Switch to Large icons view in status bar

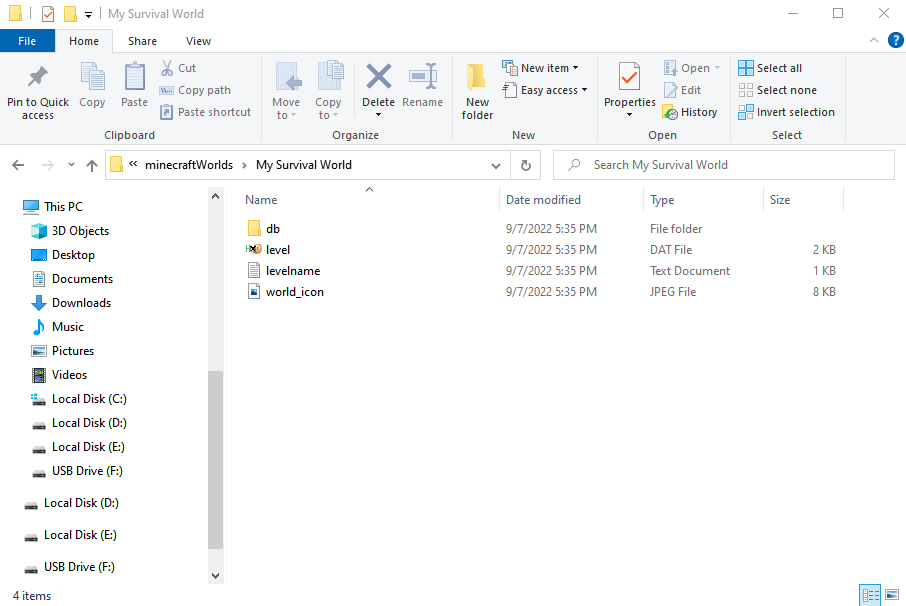tap(892, 595)
